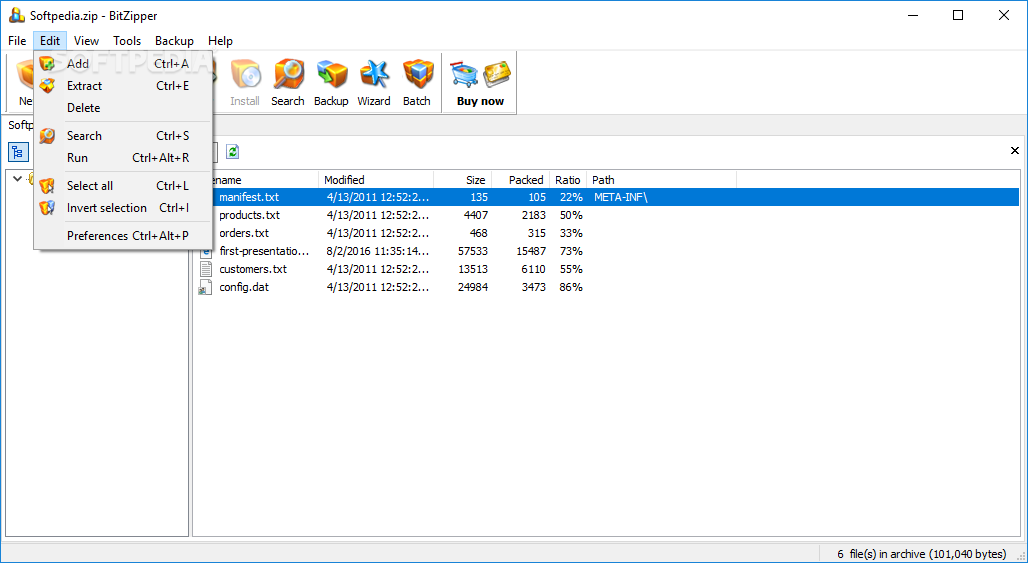Choose Delete from the Edit menu
Image resolution: width=1028 pixels, height=563 pixels.
[x=123, y=107]
